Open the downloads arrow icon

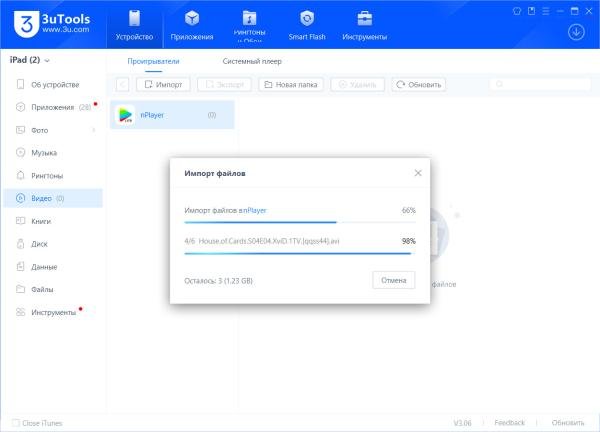coord(576,32)
